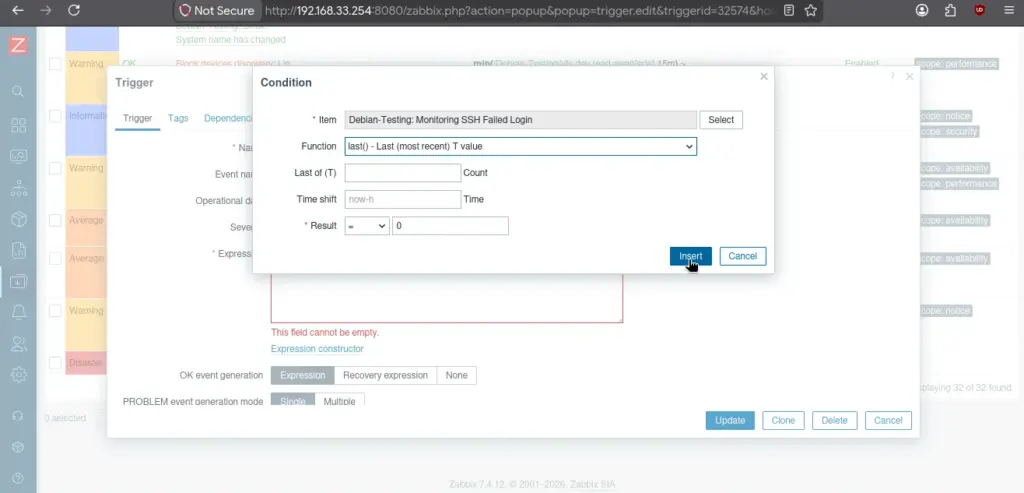Close the Condition dialog with the X
Screen dimensions: 1024x493
tap(764, 76)
